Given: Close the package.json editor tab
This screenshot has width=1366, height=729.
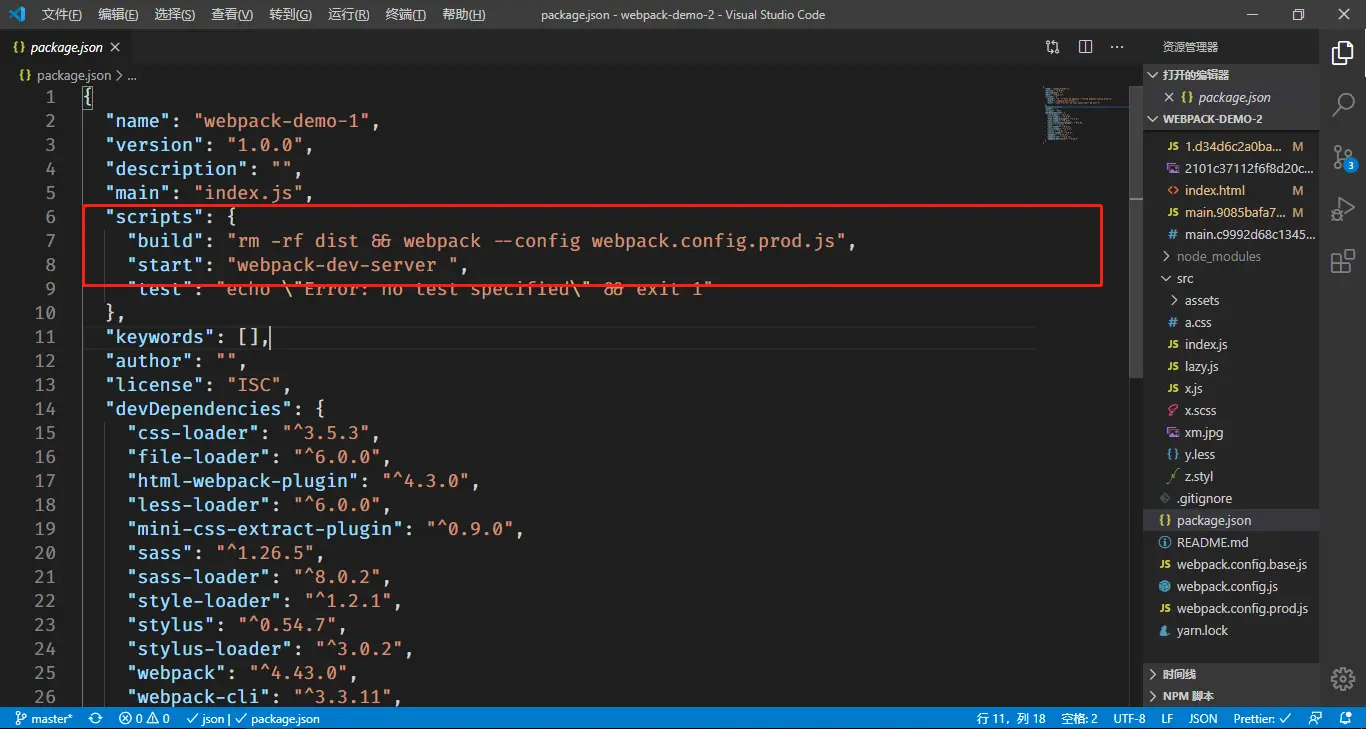Looking at the screenshot, I should (115, 47).
